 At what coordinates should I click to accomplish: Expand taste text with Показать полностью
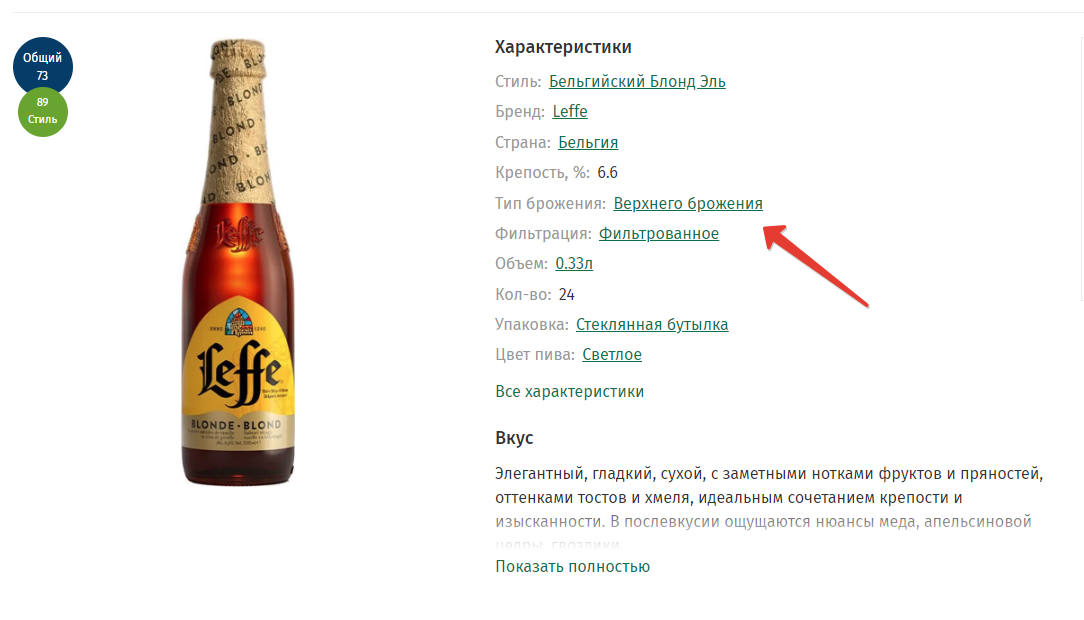point(572,566)
